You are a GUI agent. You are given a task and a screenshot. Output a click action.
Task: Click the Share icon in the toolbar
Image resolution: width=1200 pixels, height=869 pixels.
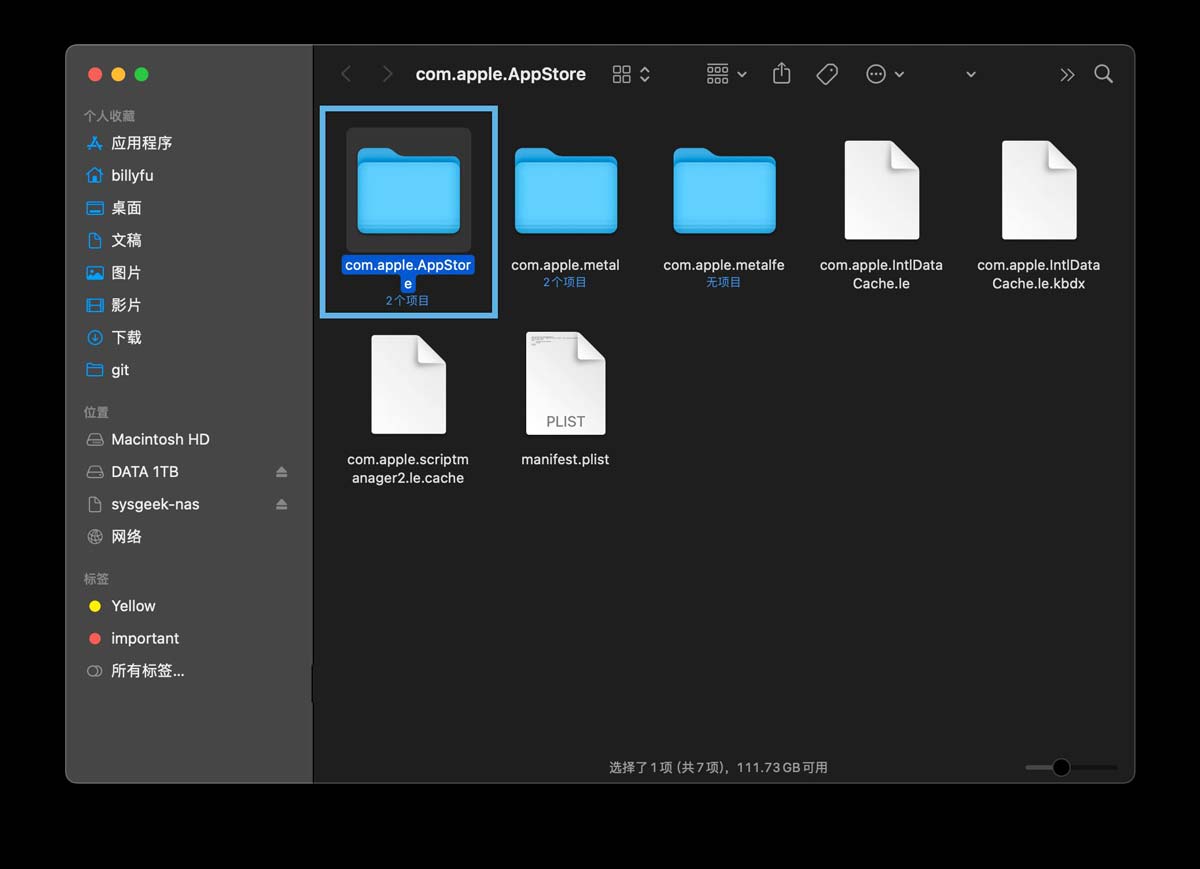782,74
